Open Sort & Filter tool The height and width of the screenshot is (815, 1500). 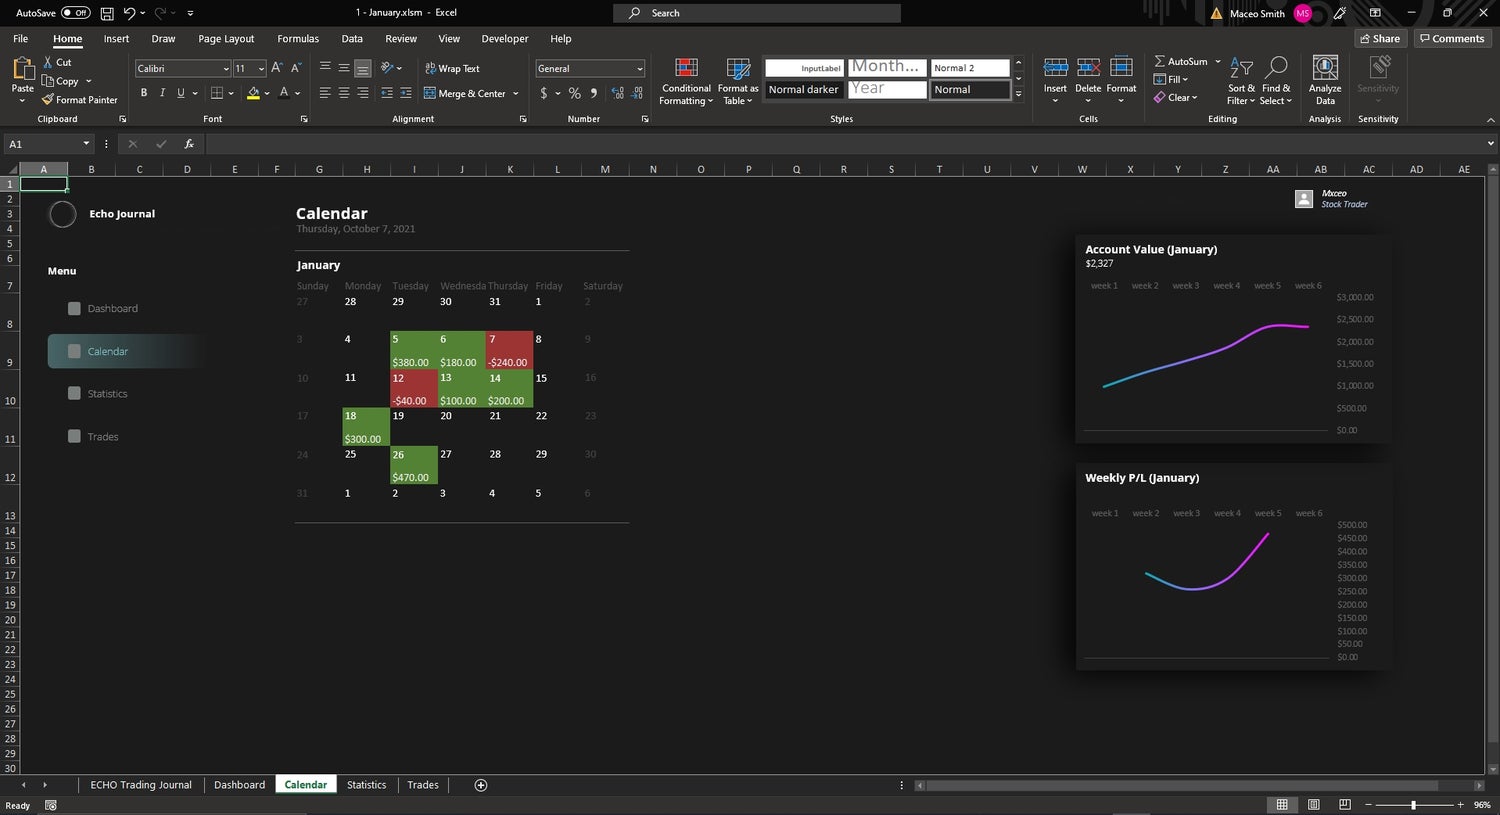tap(1241, 69)
